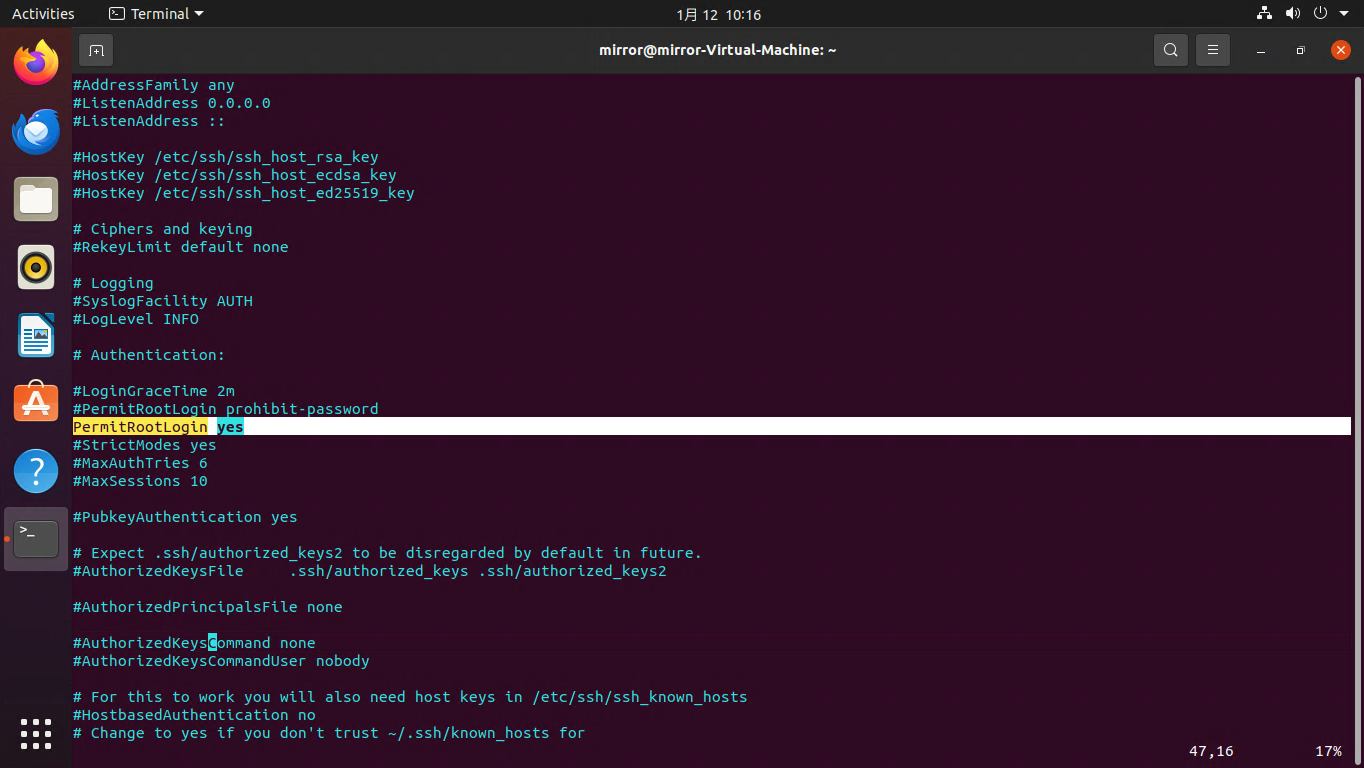Click the ssh_host_ecdsa_key HostKey line
Image resolution: width=1364 pixels, height=768 pixels.
(235, 175)
